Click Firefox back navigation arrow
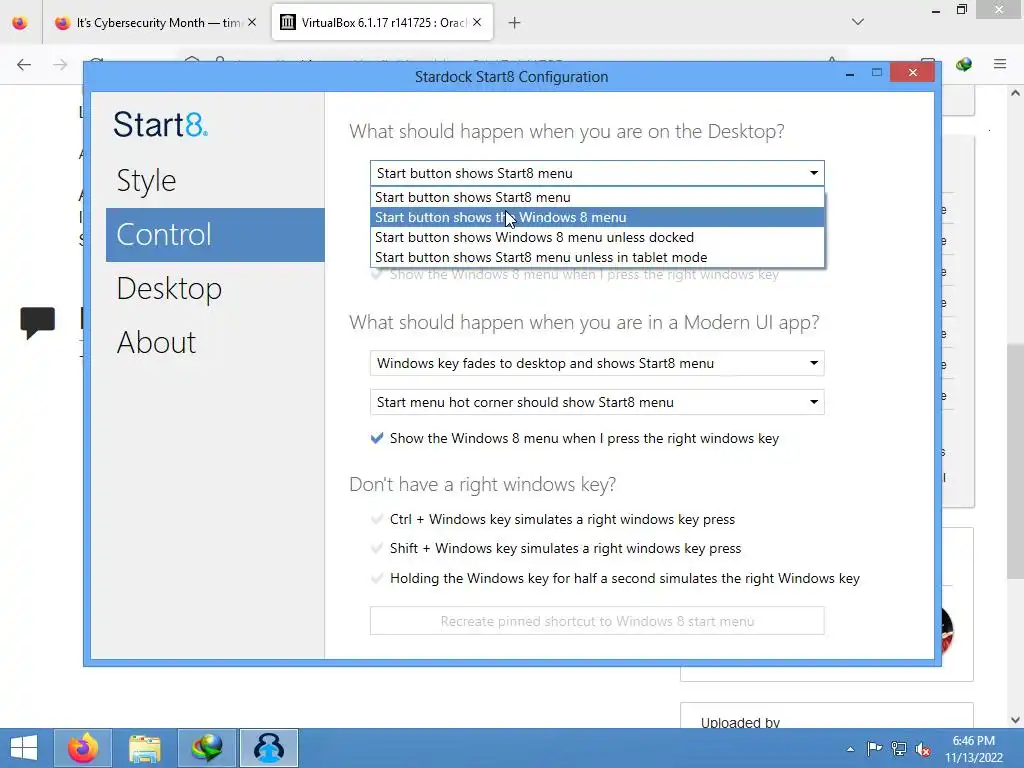 tap(24, 64)
